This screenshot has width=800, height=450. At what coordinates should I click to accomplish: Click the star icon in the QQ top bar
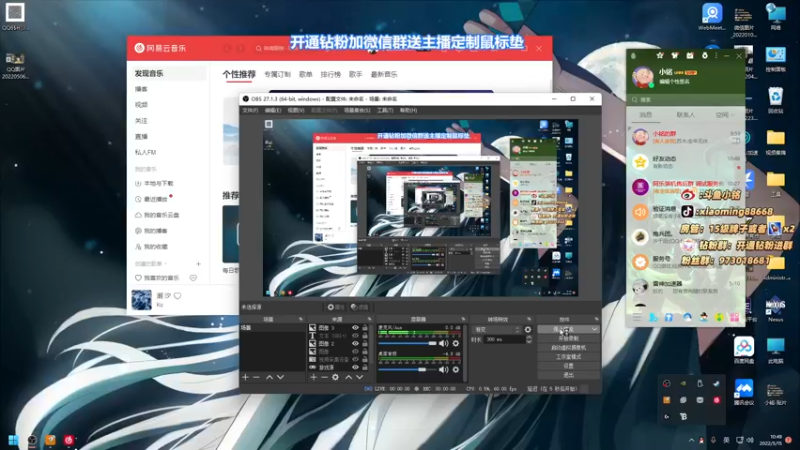660,55
